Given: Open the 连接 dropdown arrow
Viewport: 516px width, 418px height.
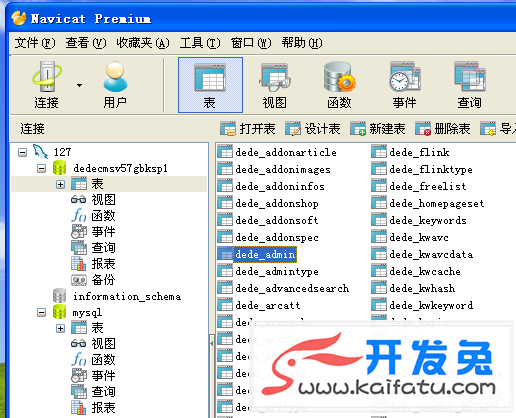Looking at the screenshot, I should [79, 85].
